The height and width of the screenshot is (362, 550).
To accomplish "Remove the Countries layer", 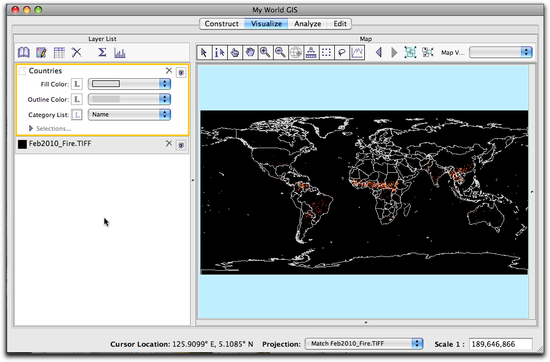I will (x=169, y=71).
